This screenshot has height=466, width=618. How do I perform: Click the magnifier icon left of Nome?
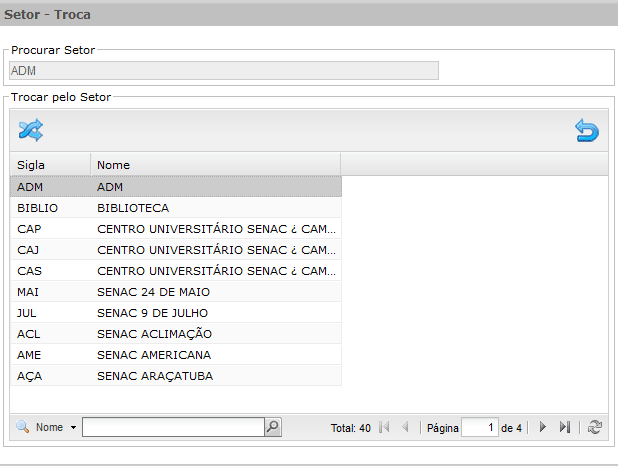point(22,427)
